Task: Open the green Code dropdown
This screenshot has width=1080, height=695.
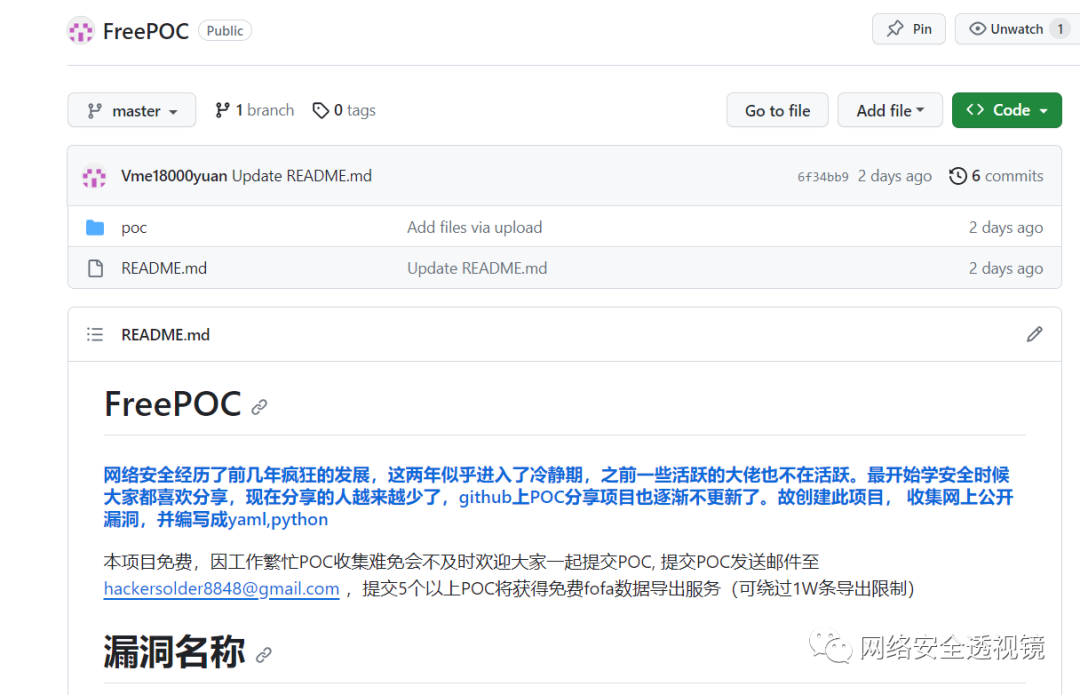Action: pos(1006,110)
